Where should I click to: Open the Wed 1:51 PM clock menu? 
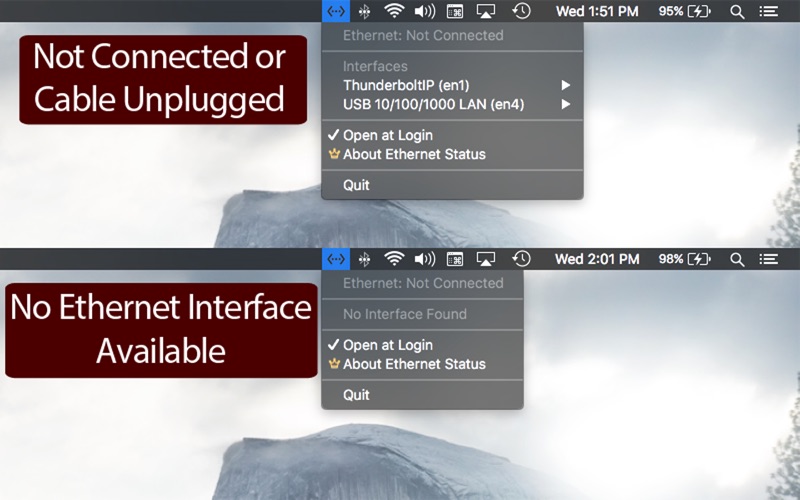pos(596,11)
